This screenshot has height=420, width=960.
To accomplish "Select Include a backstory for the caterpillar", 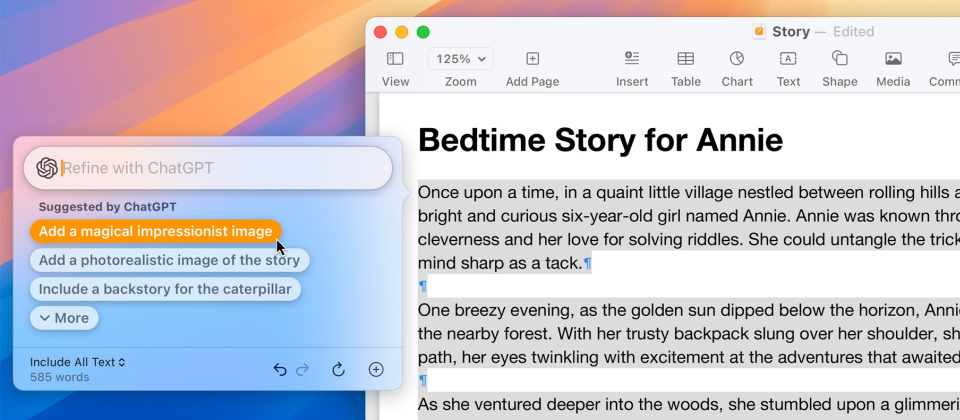I will tap(165, 289).
